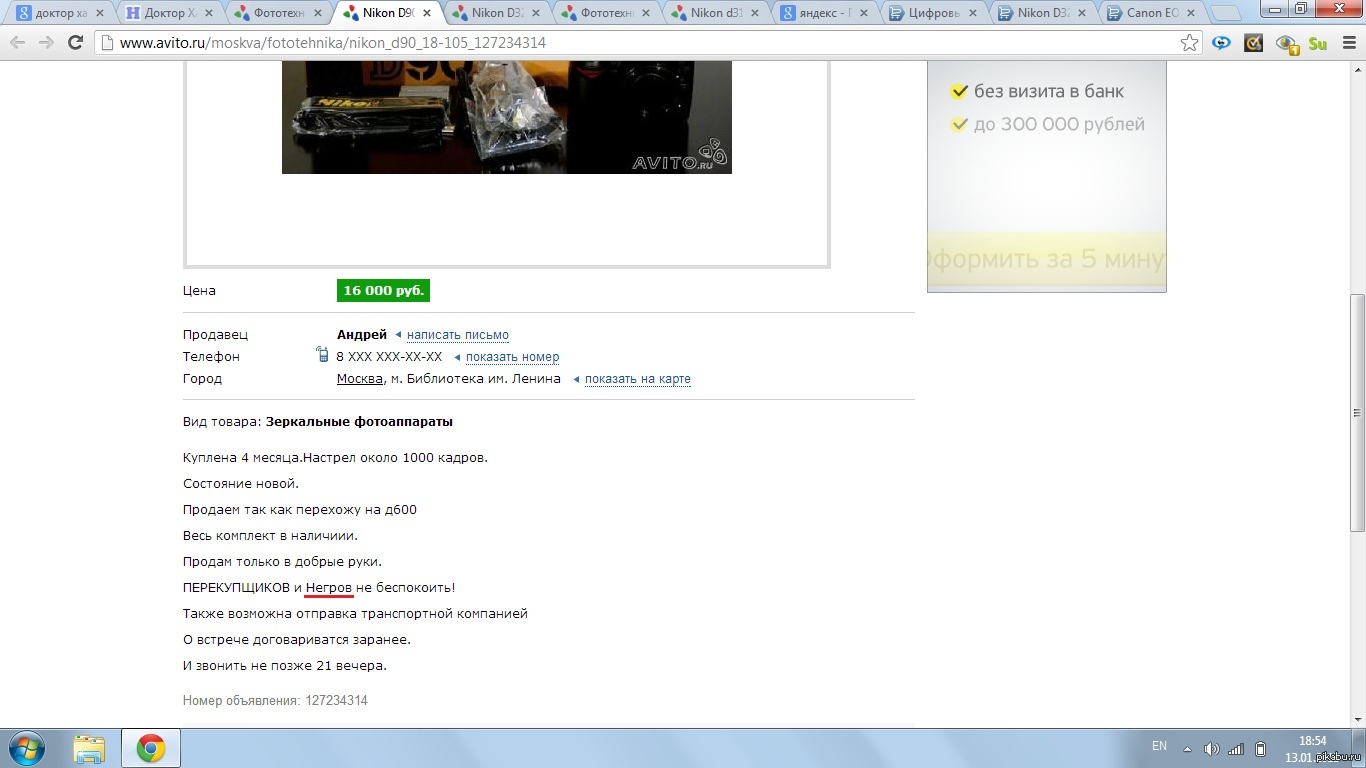Open the file explorer taskbar icon
The width and height of the screenshot is (1366, 768).
[89, 748]
